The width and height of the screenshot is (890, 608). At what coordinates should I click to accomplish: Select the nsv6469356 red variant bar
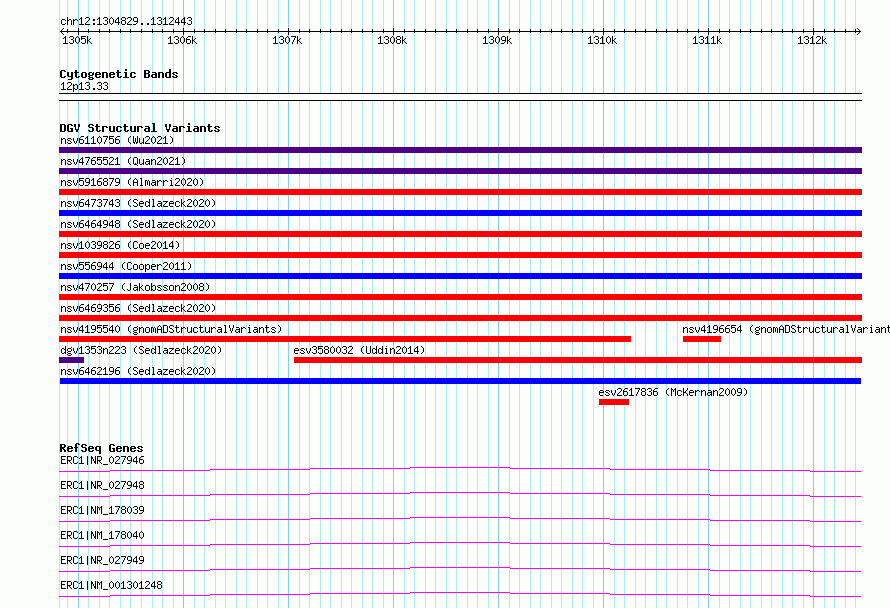[x=460, y=318]
